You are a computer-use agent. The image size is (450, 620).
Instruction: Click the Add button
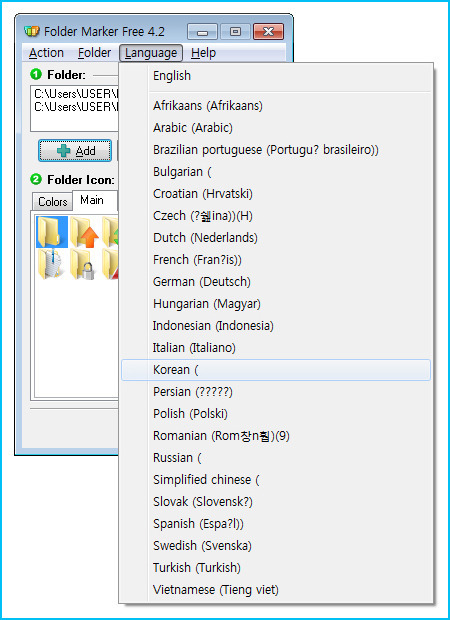point(75,151)
